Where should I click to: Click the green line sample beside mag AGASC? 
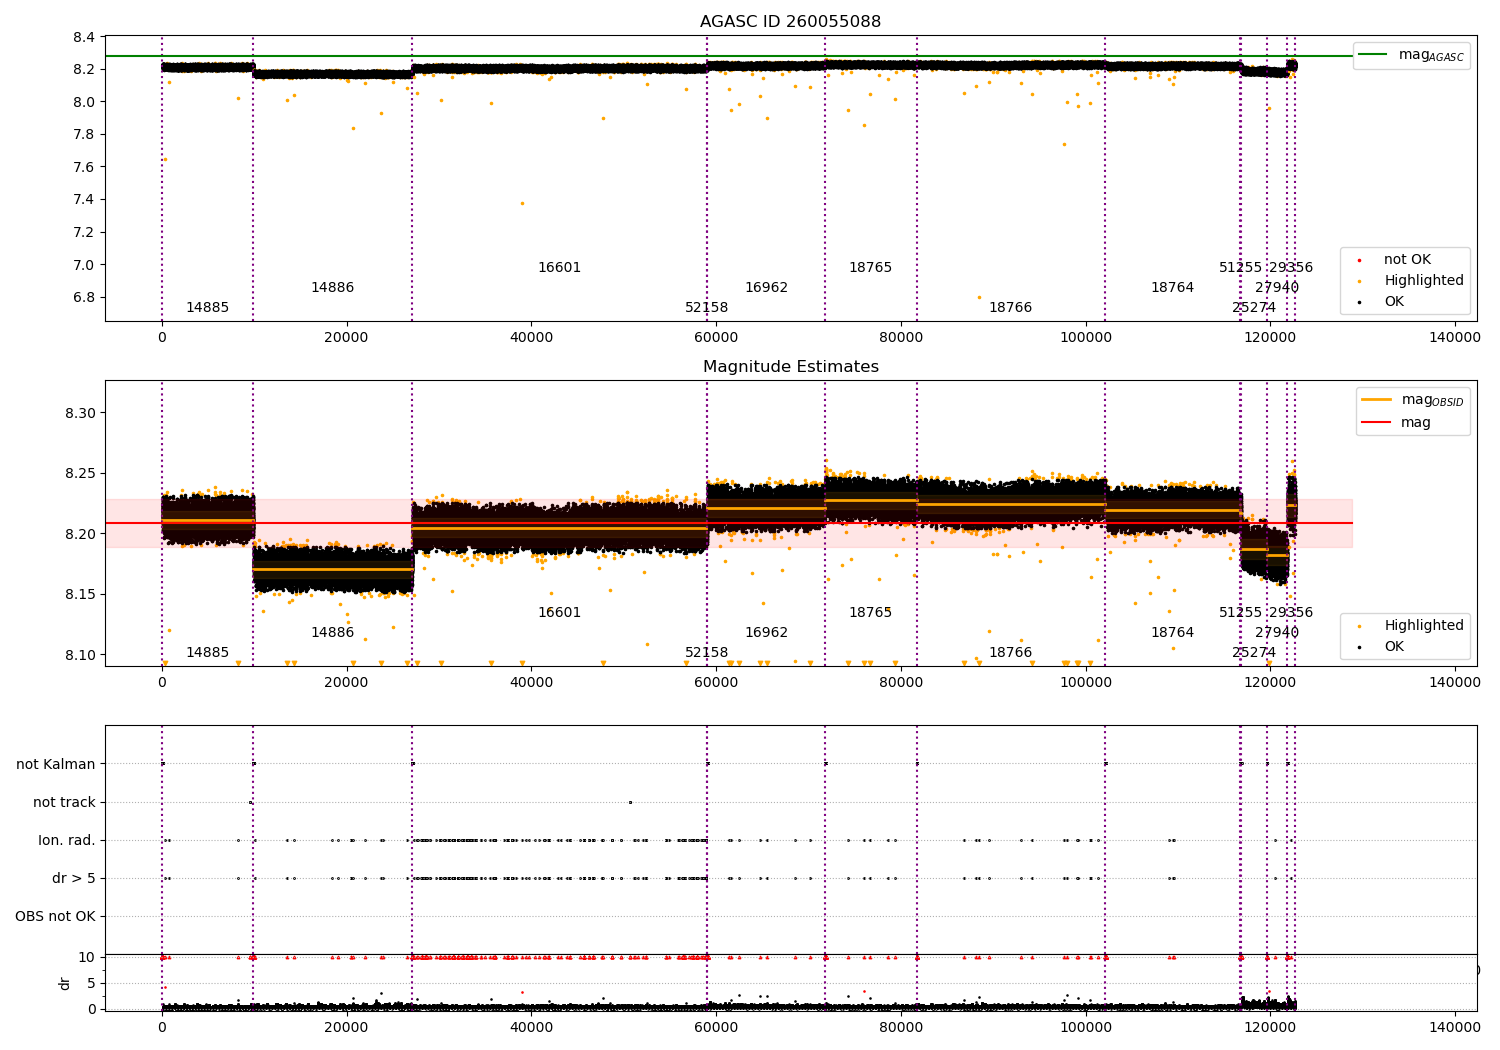(x=1374, y=55)
